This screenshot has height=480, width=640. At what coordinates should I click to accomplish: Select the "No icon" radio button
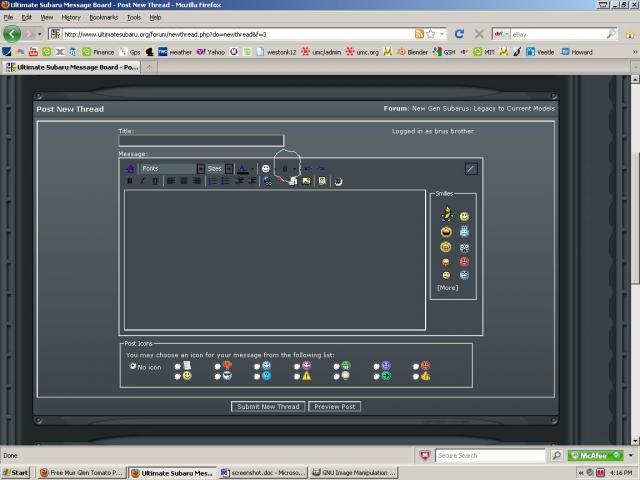click(133, 366)
